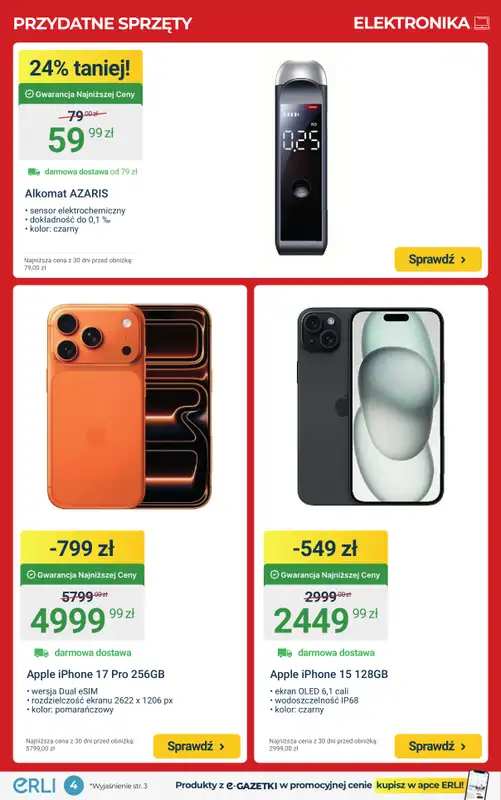The height and width of the screenshot is (800, 501).
Task: Click the 24% taniej! discount badge
Action: [x=81, y=67]
